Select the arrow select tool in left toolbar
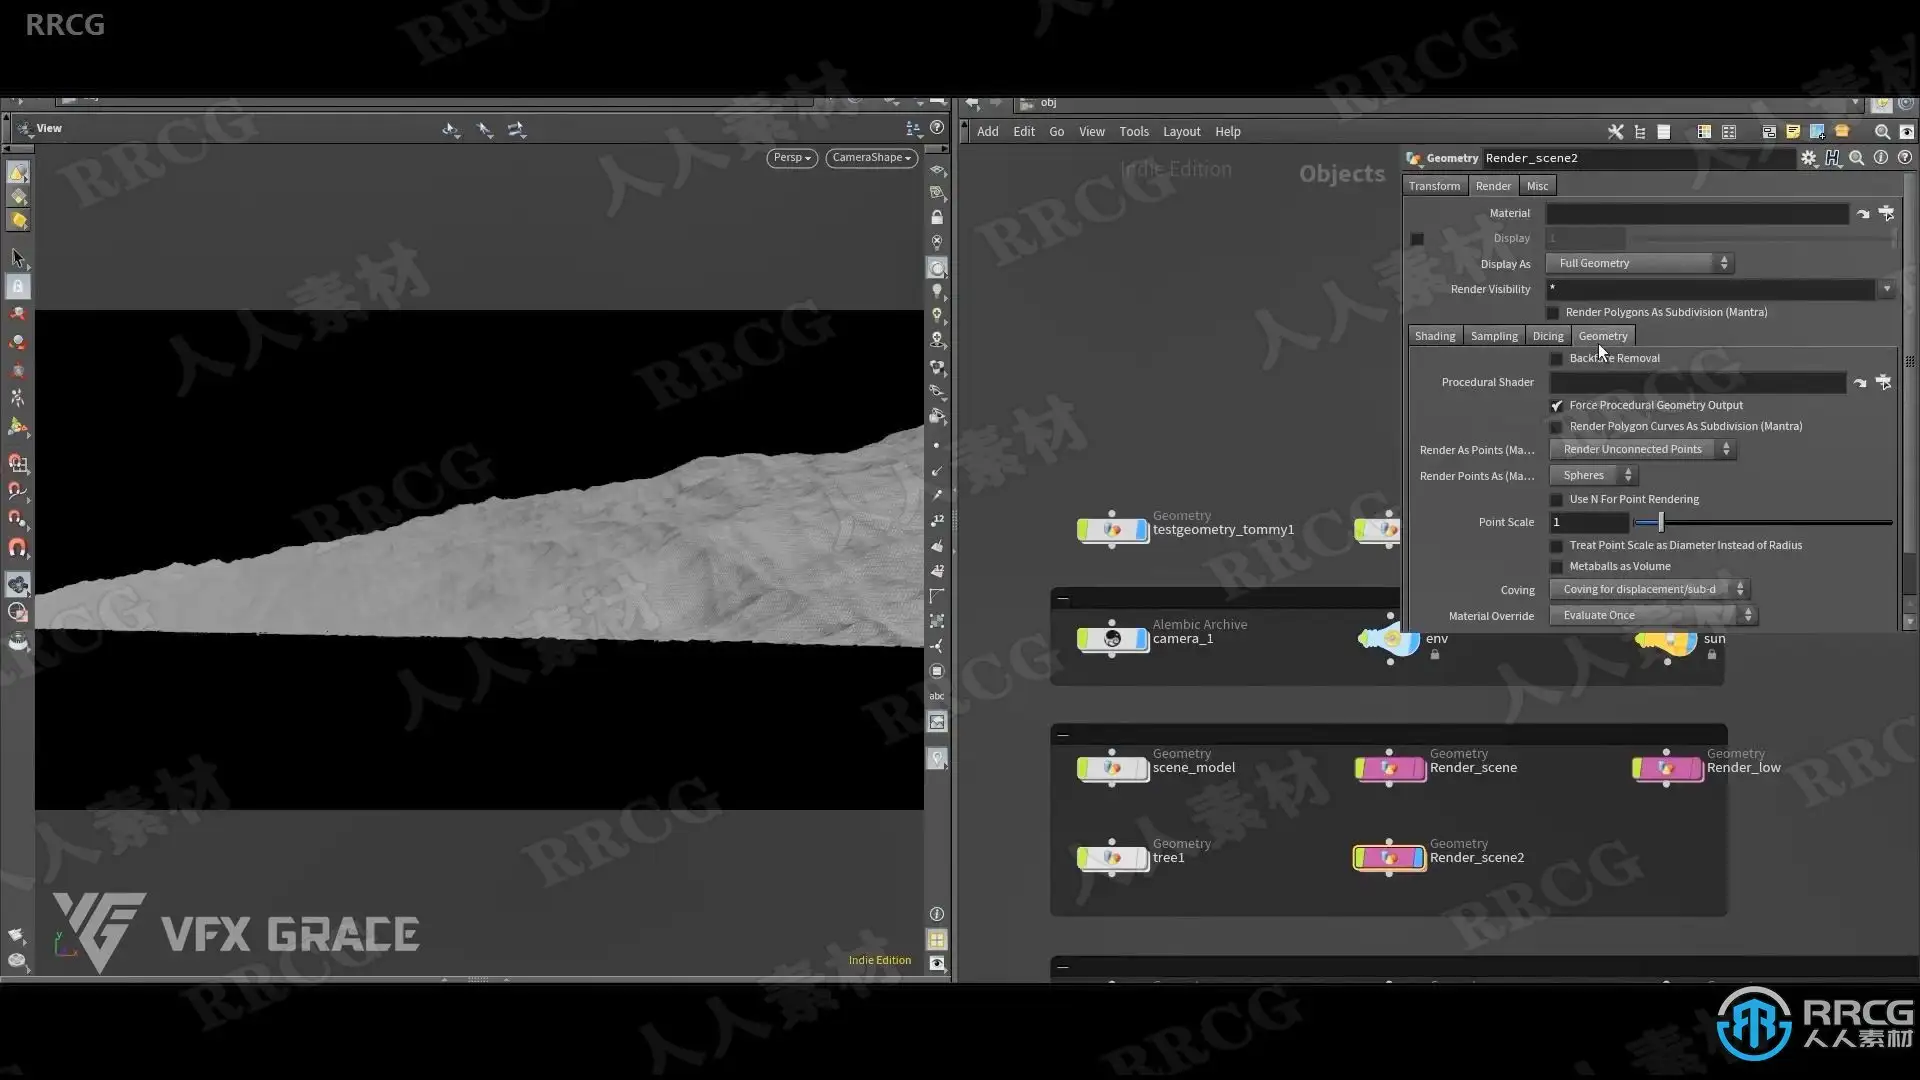1920x1080 pixels. (18, 258)
